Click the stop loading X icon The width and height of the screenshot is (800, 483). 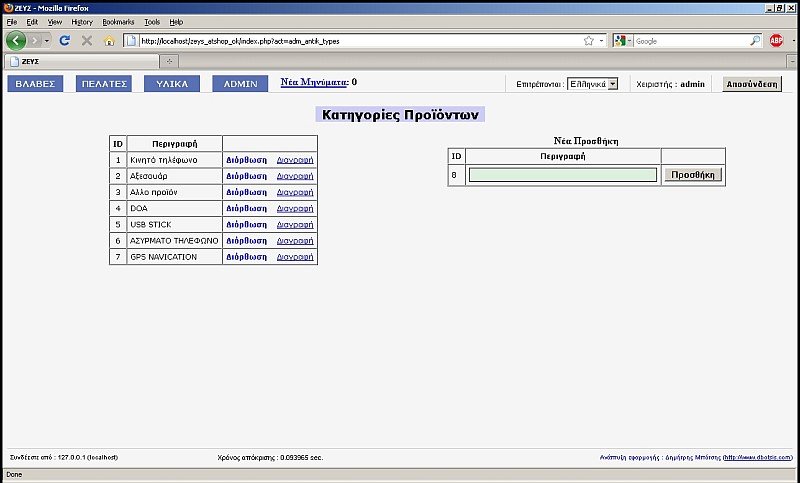pos(87,41)
